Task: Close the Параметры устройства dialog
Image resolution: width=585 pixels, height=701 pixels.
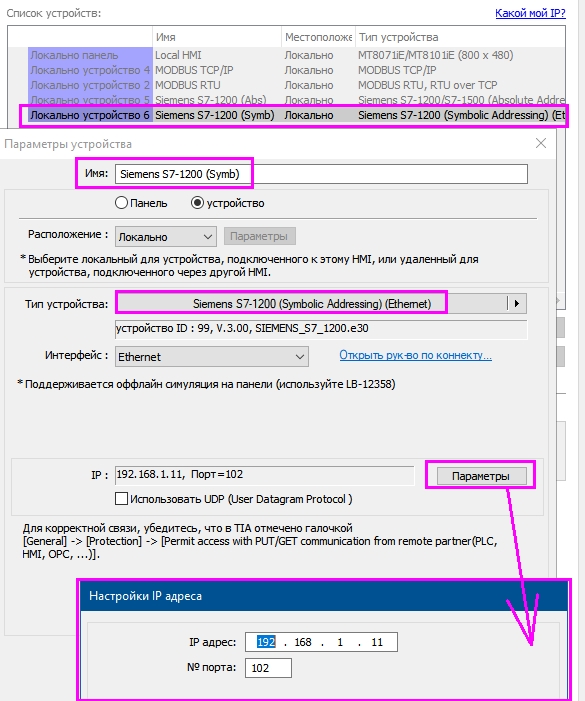Action: 541,144
